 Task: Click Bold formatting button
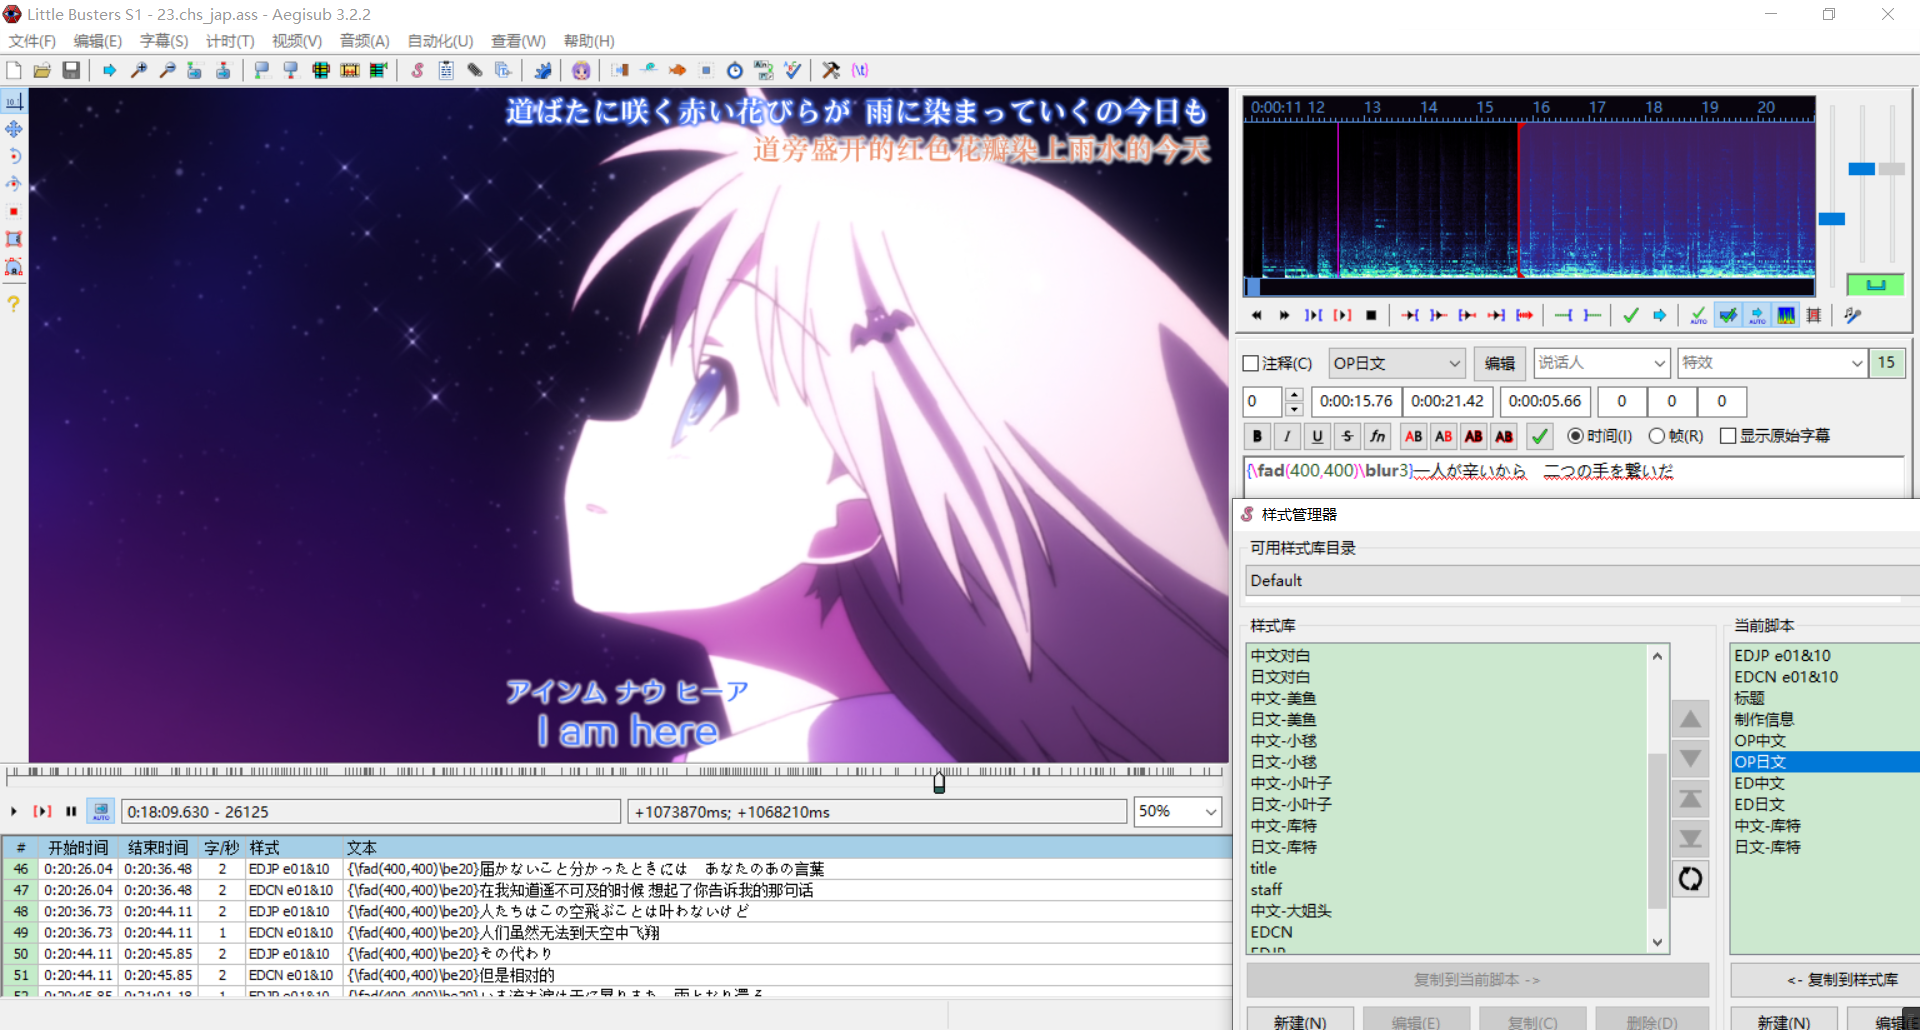pyautogui.click(x=1257, y=436)
